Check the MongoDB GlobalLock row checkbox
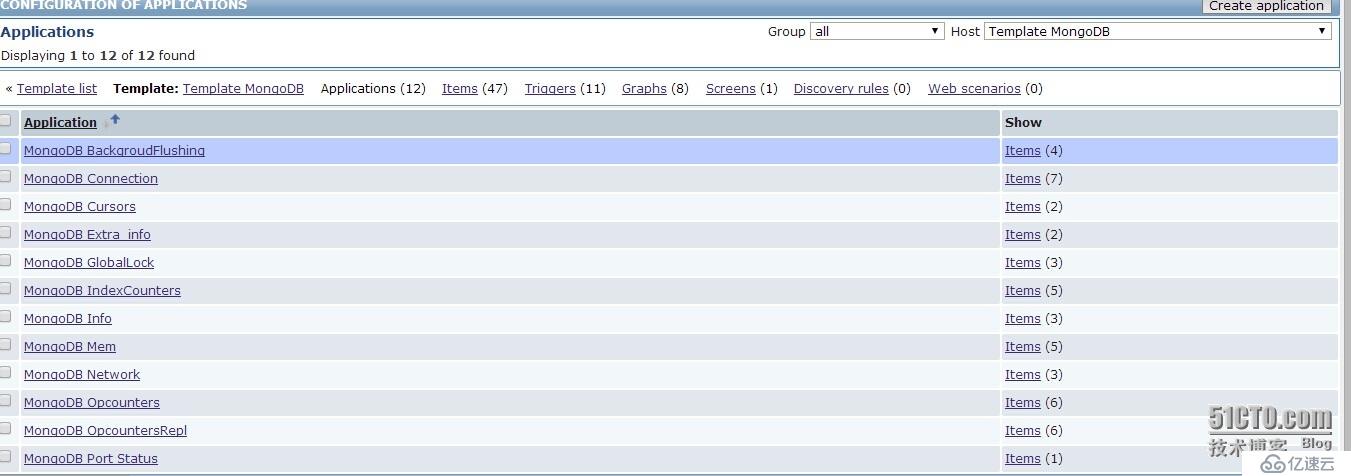The height and width of the screenshot is (476, 1351). (x=6, y=260)
